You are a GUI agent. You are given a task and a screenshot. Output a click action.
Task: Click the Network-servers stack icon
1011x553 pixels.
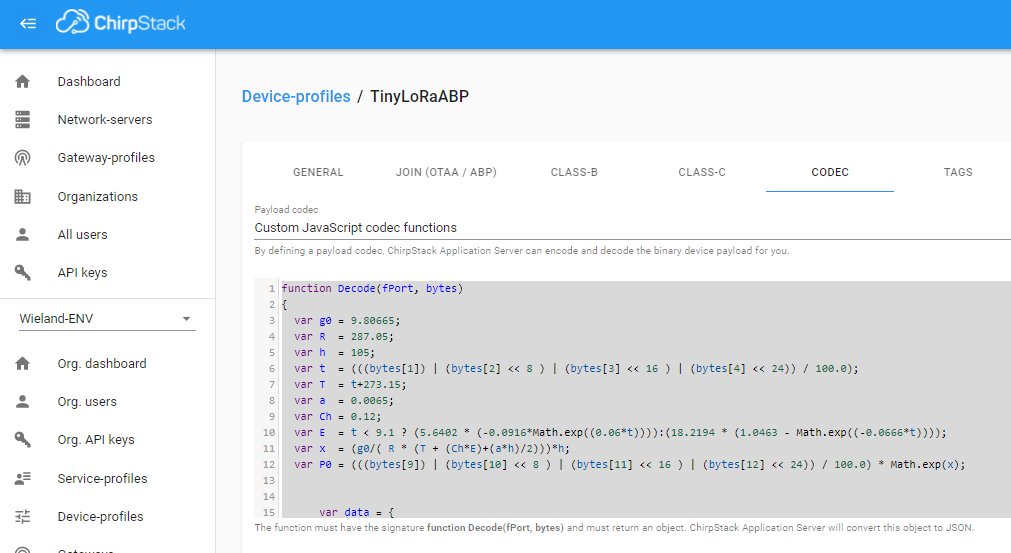[x=23, y=120]
